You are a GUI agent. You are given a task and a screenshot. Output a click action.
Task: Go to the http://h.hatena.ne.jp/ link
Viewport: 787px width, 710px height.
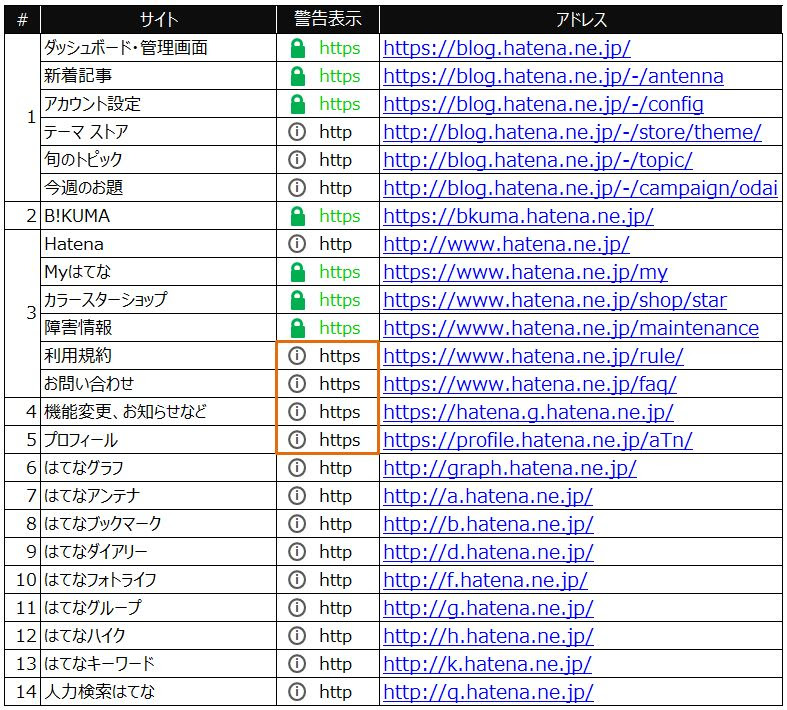[x=488, y=636]
